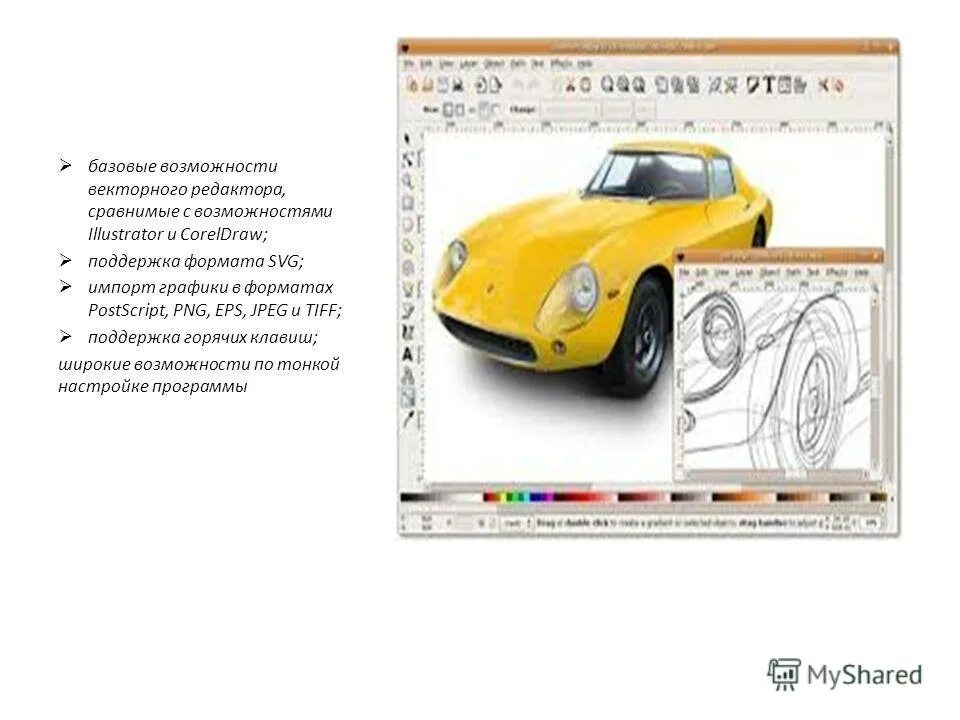This screenshot has height=720, width=960.
Task: Open the Layer menu in the main Inkscape window
Action: 468,63
